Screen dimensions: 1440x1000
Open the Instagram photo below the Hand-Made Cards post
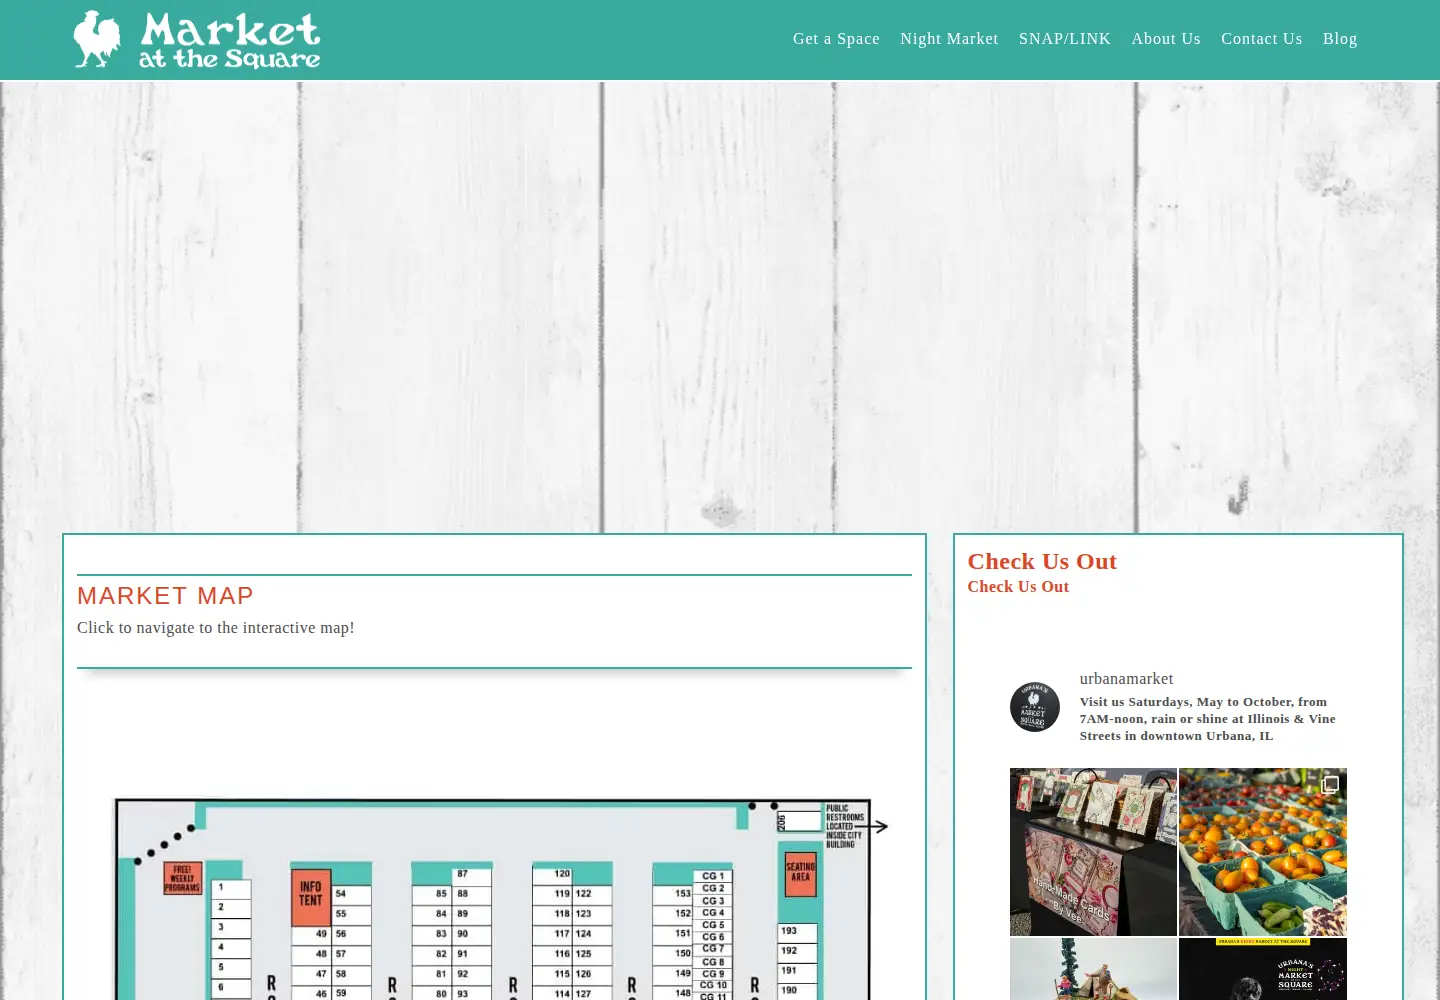coord(1093,969)
